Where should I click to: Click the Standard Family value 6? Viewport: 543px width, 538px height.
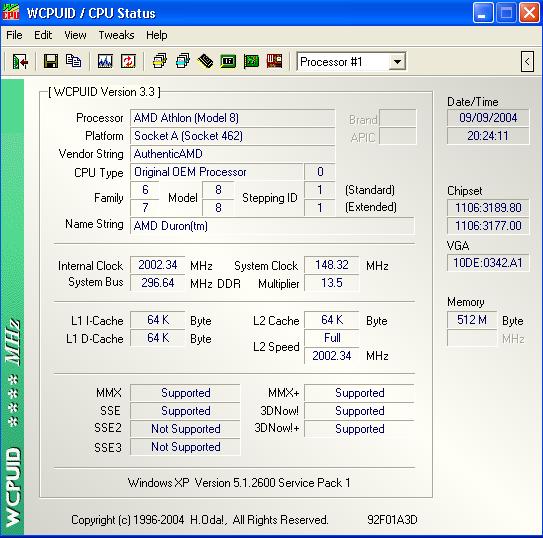click(x=145, y=190)
